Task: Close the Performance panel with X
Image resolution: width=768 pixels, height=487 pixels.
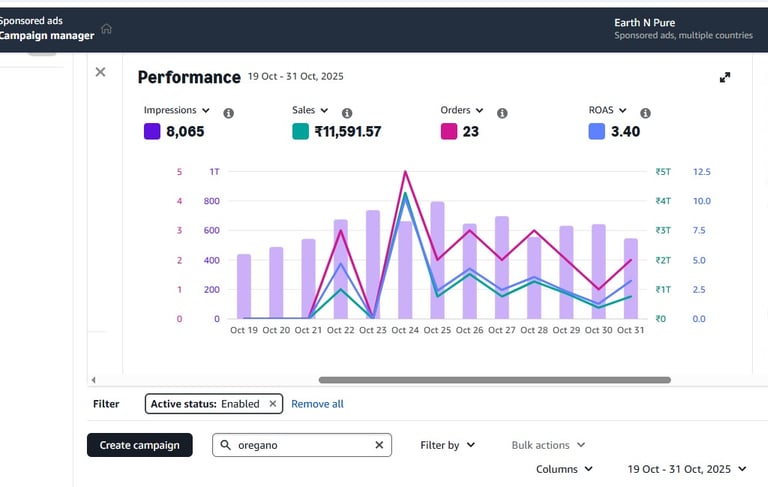Action: [x=100, y=72]
